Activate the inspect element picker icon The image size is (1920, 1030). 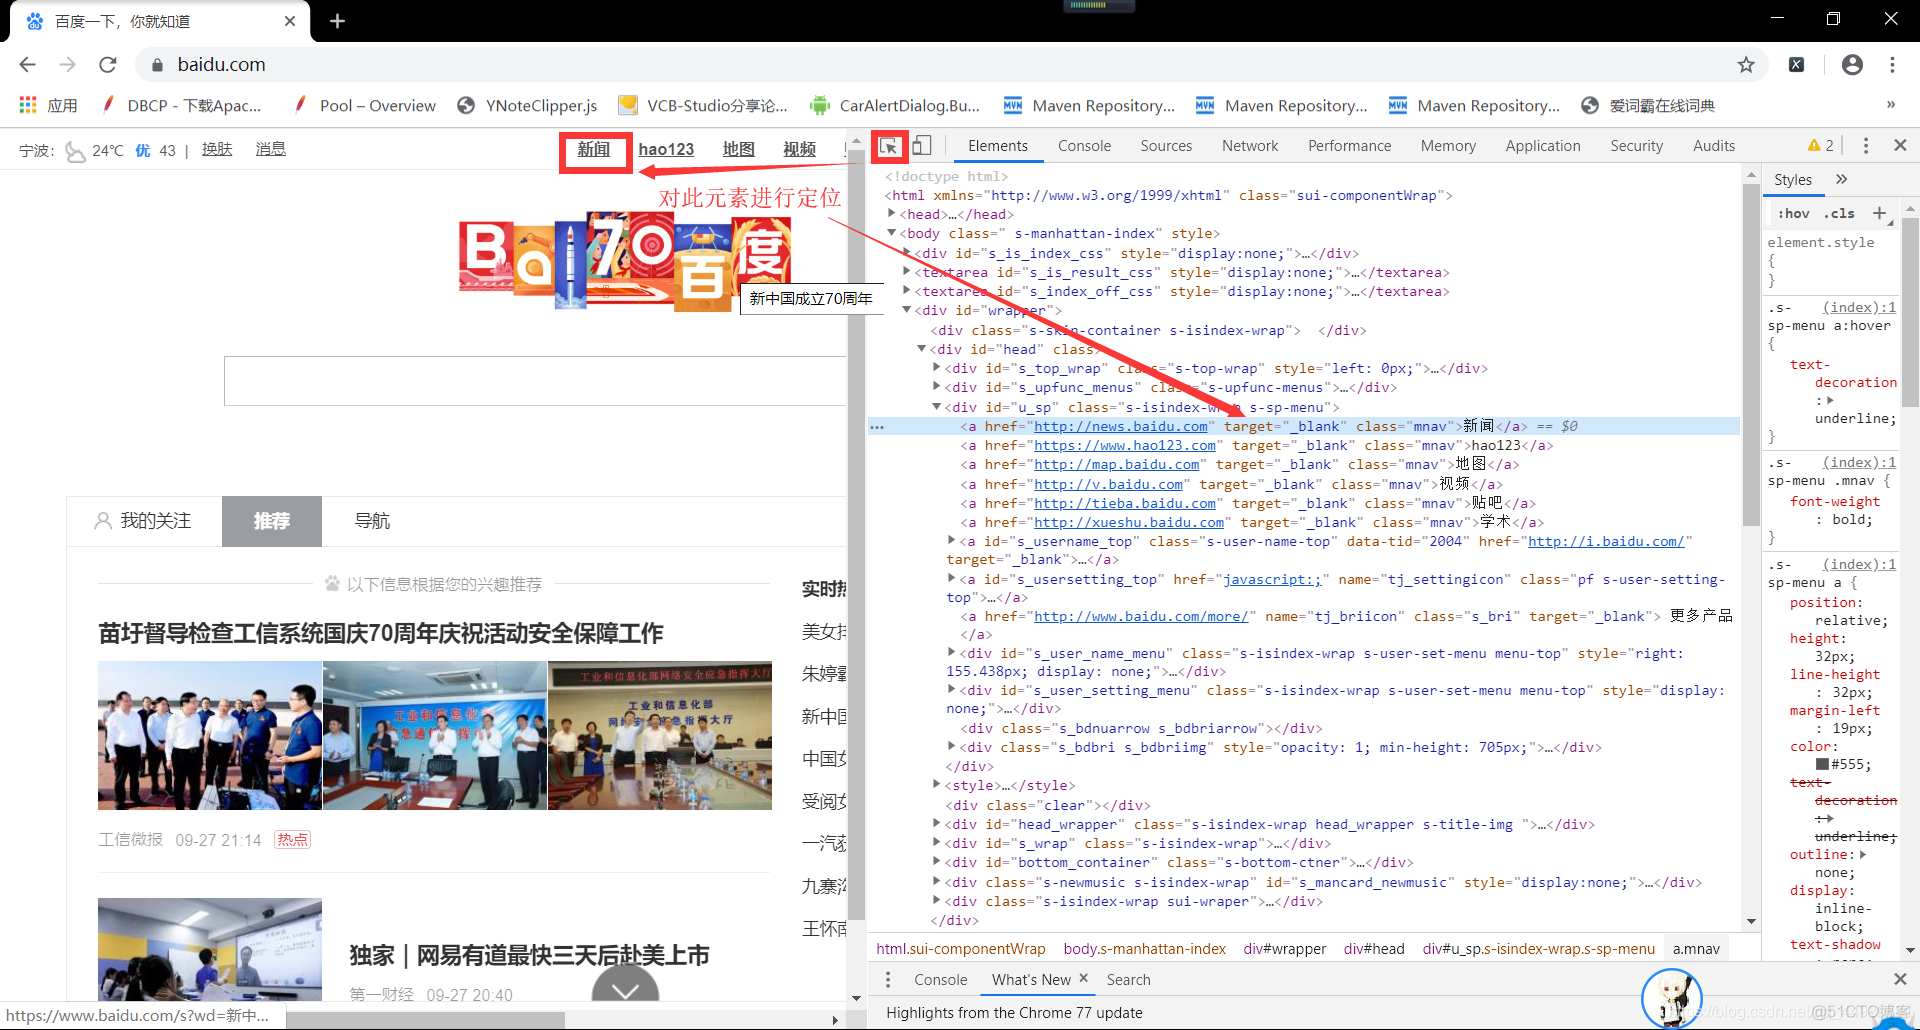888,146
